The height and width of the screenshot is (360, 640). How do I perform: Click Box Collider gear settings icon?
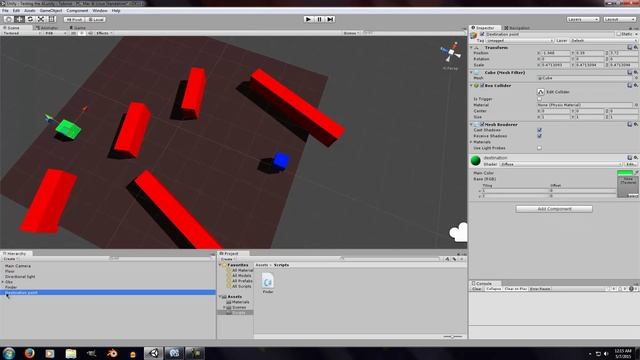coord(636,85)
